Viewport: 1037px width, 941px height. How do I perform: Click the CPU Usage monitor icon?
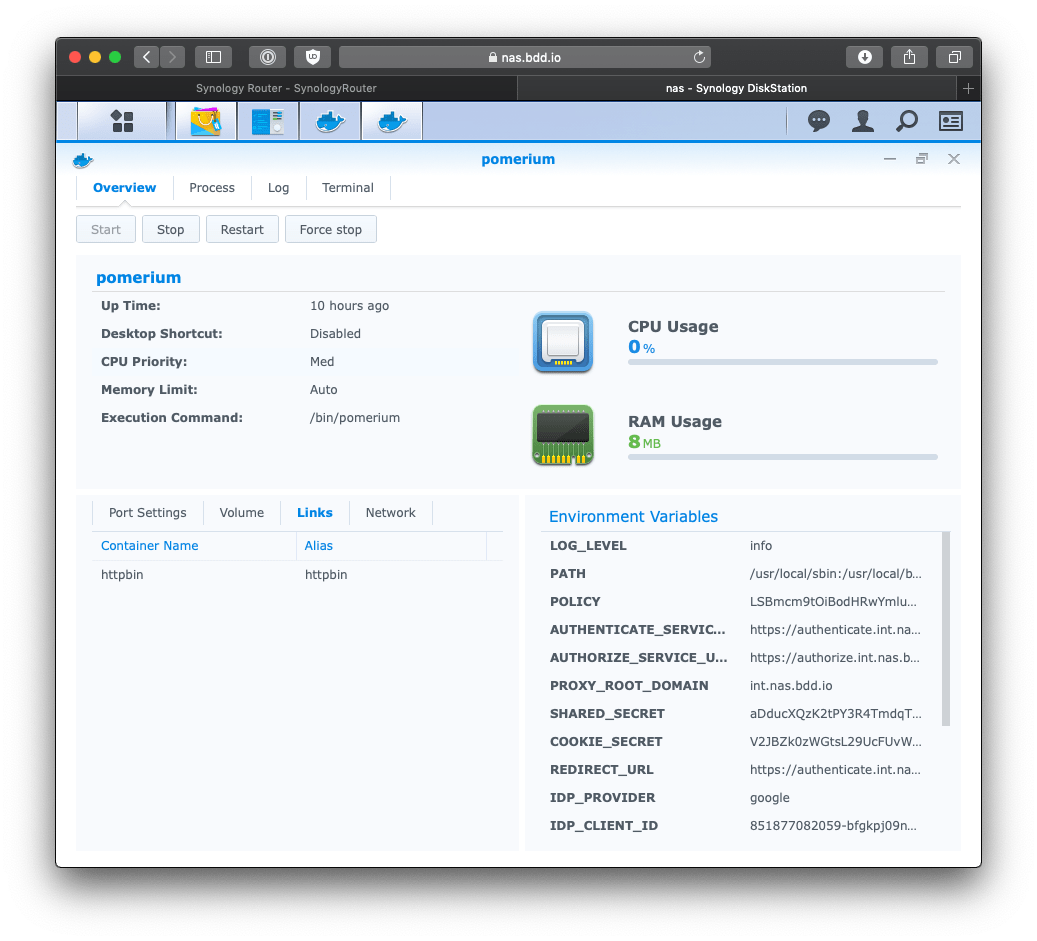(x=562, y=342)
